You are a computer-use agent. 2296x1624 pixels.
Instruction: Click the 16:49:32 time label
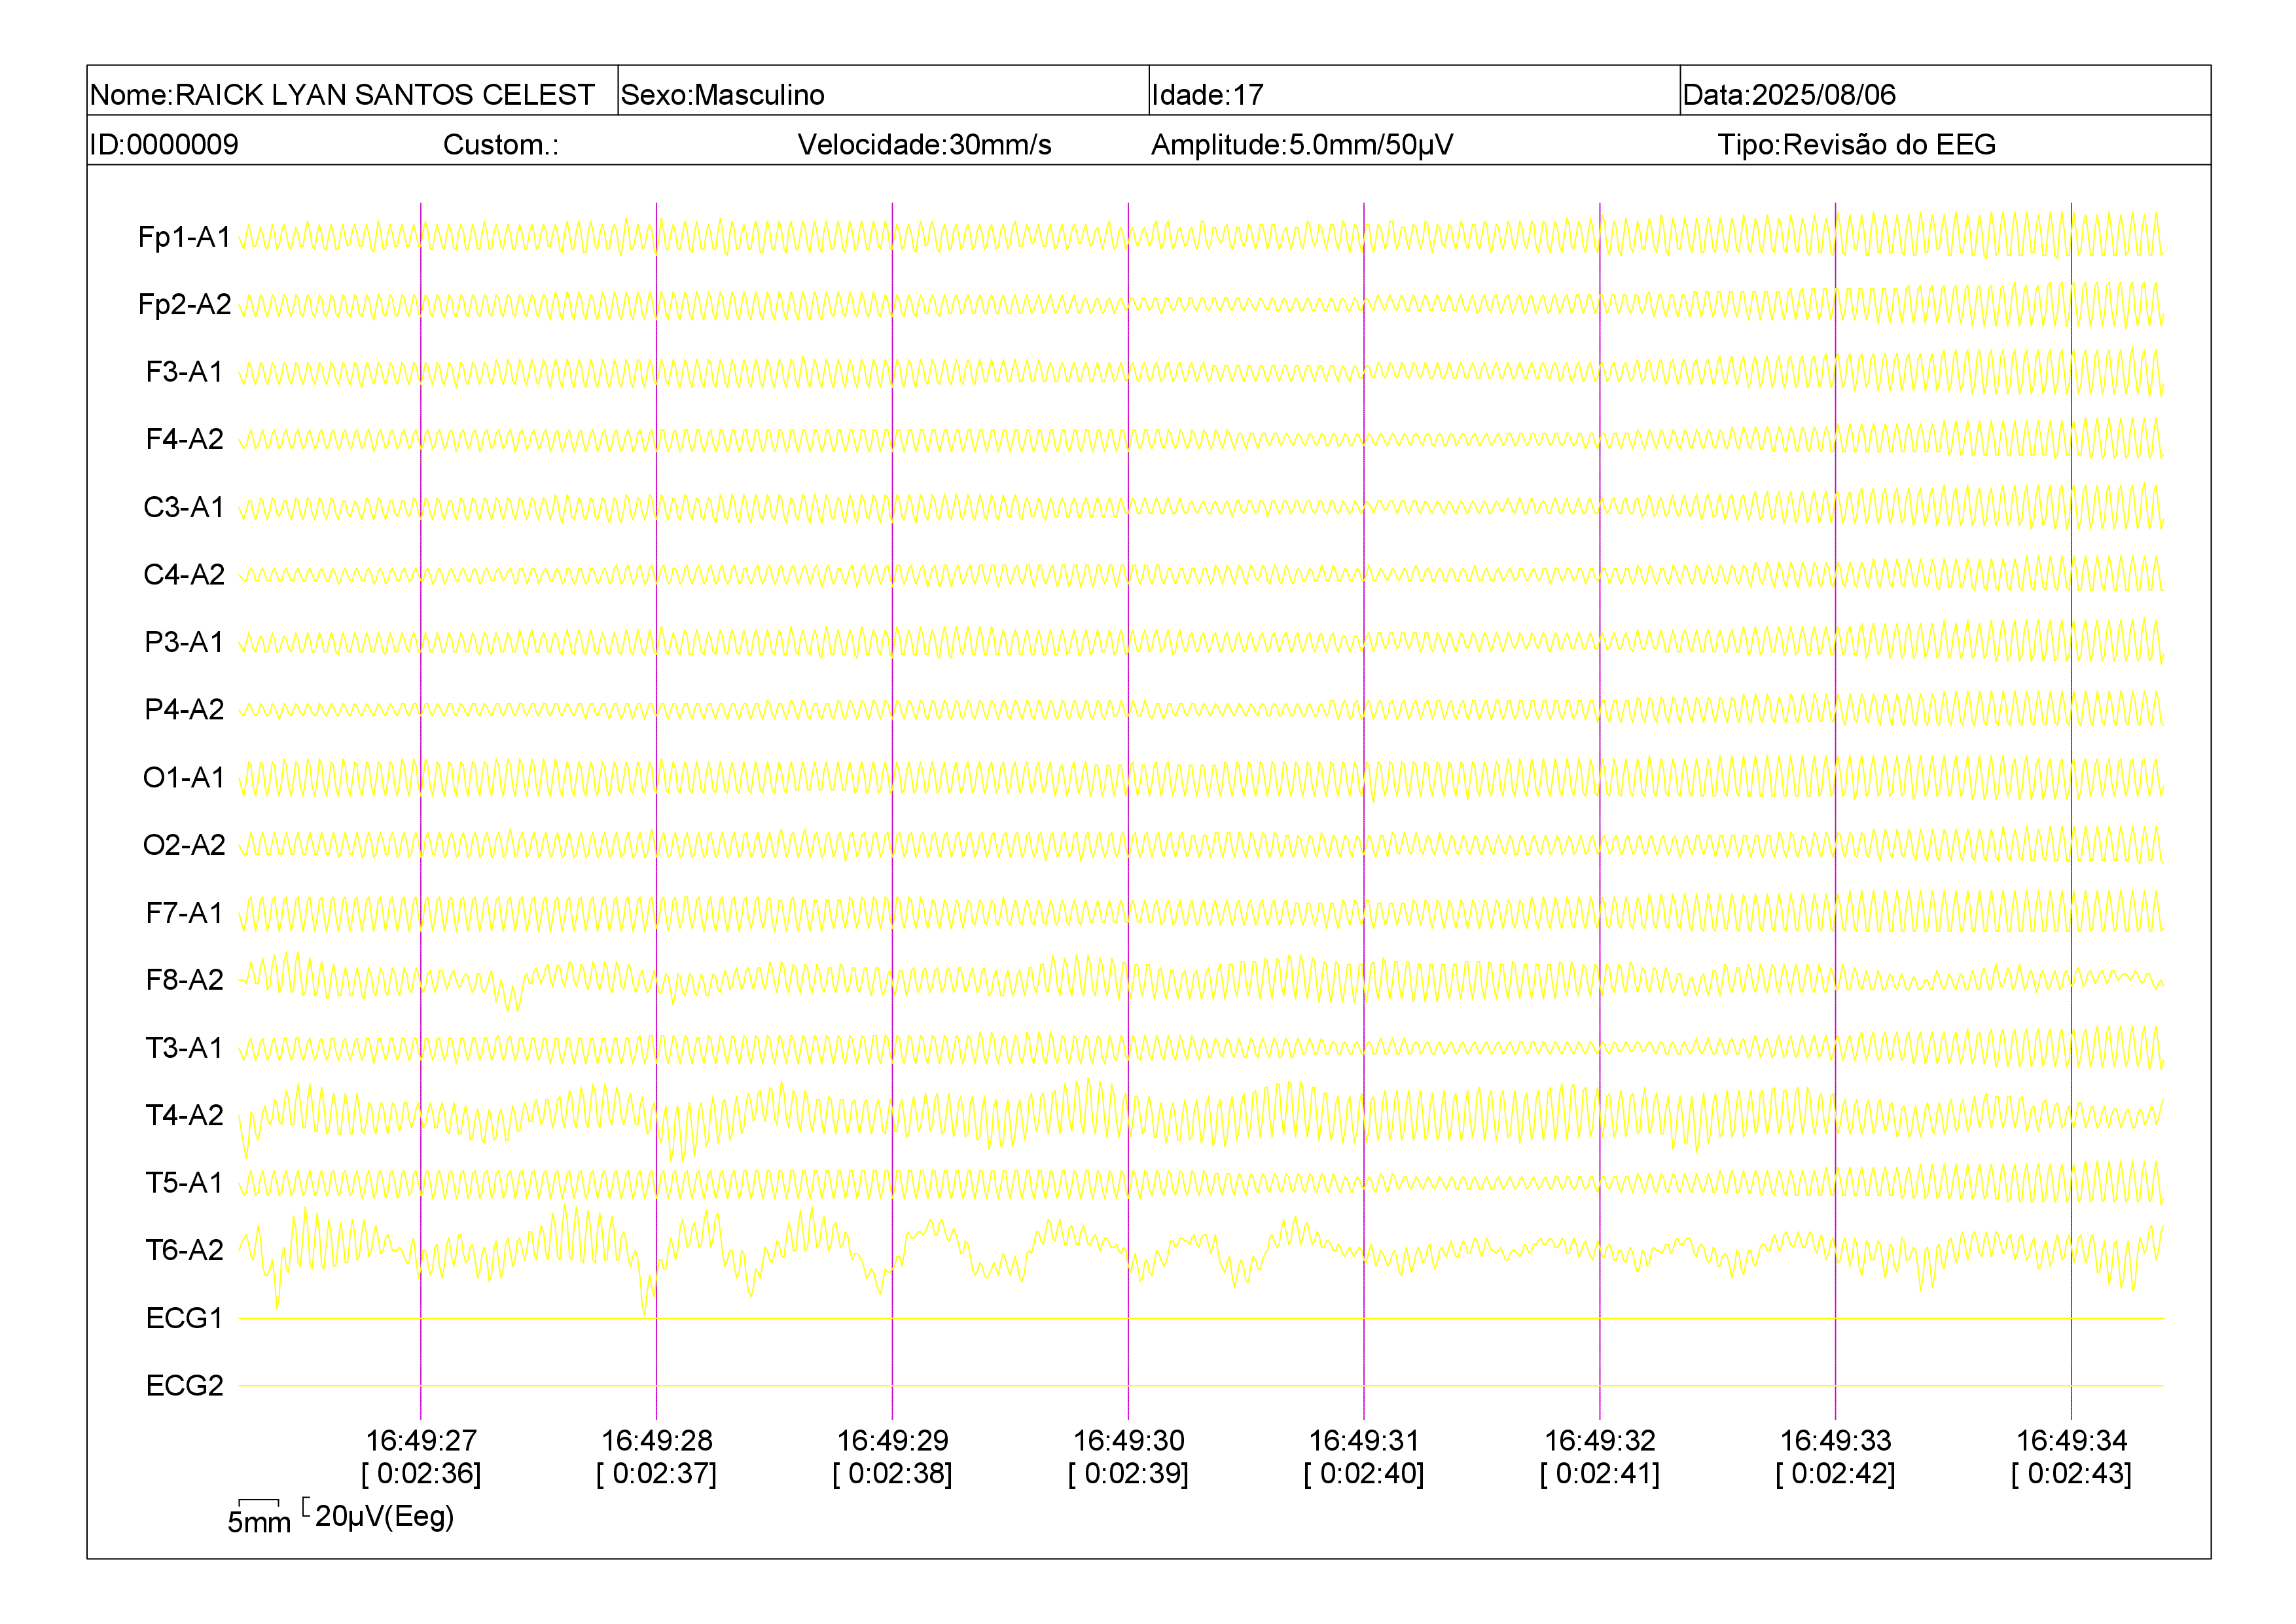(x=1600, y=1440)
